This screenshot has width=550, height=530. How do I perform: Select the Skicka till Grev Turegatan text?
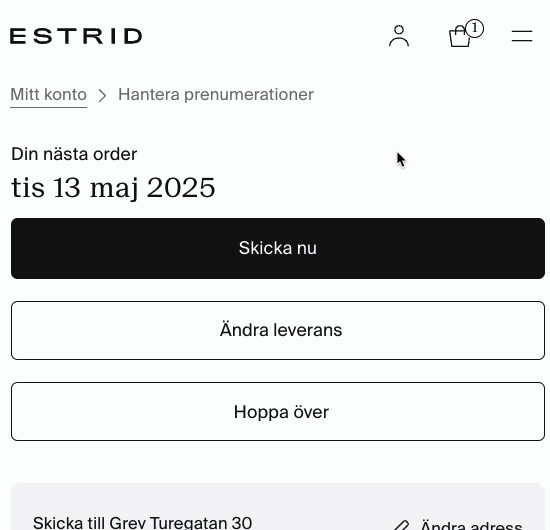pyautogui.click(x=142, y=523)
